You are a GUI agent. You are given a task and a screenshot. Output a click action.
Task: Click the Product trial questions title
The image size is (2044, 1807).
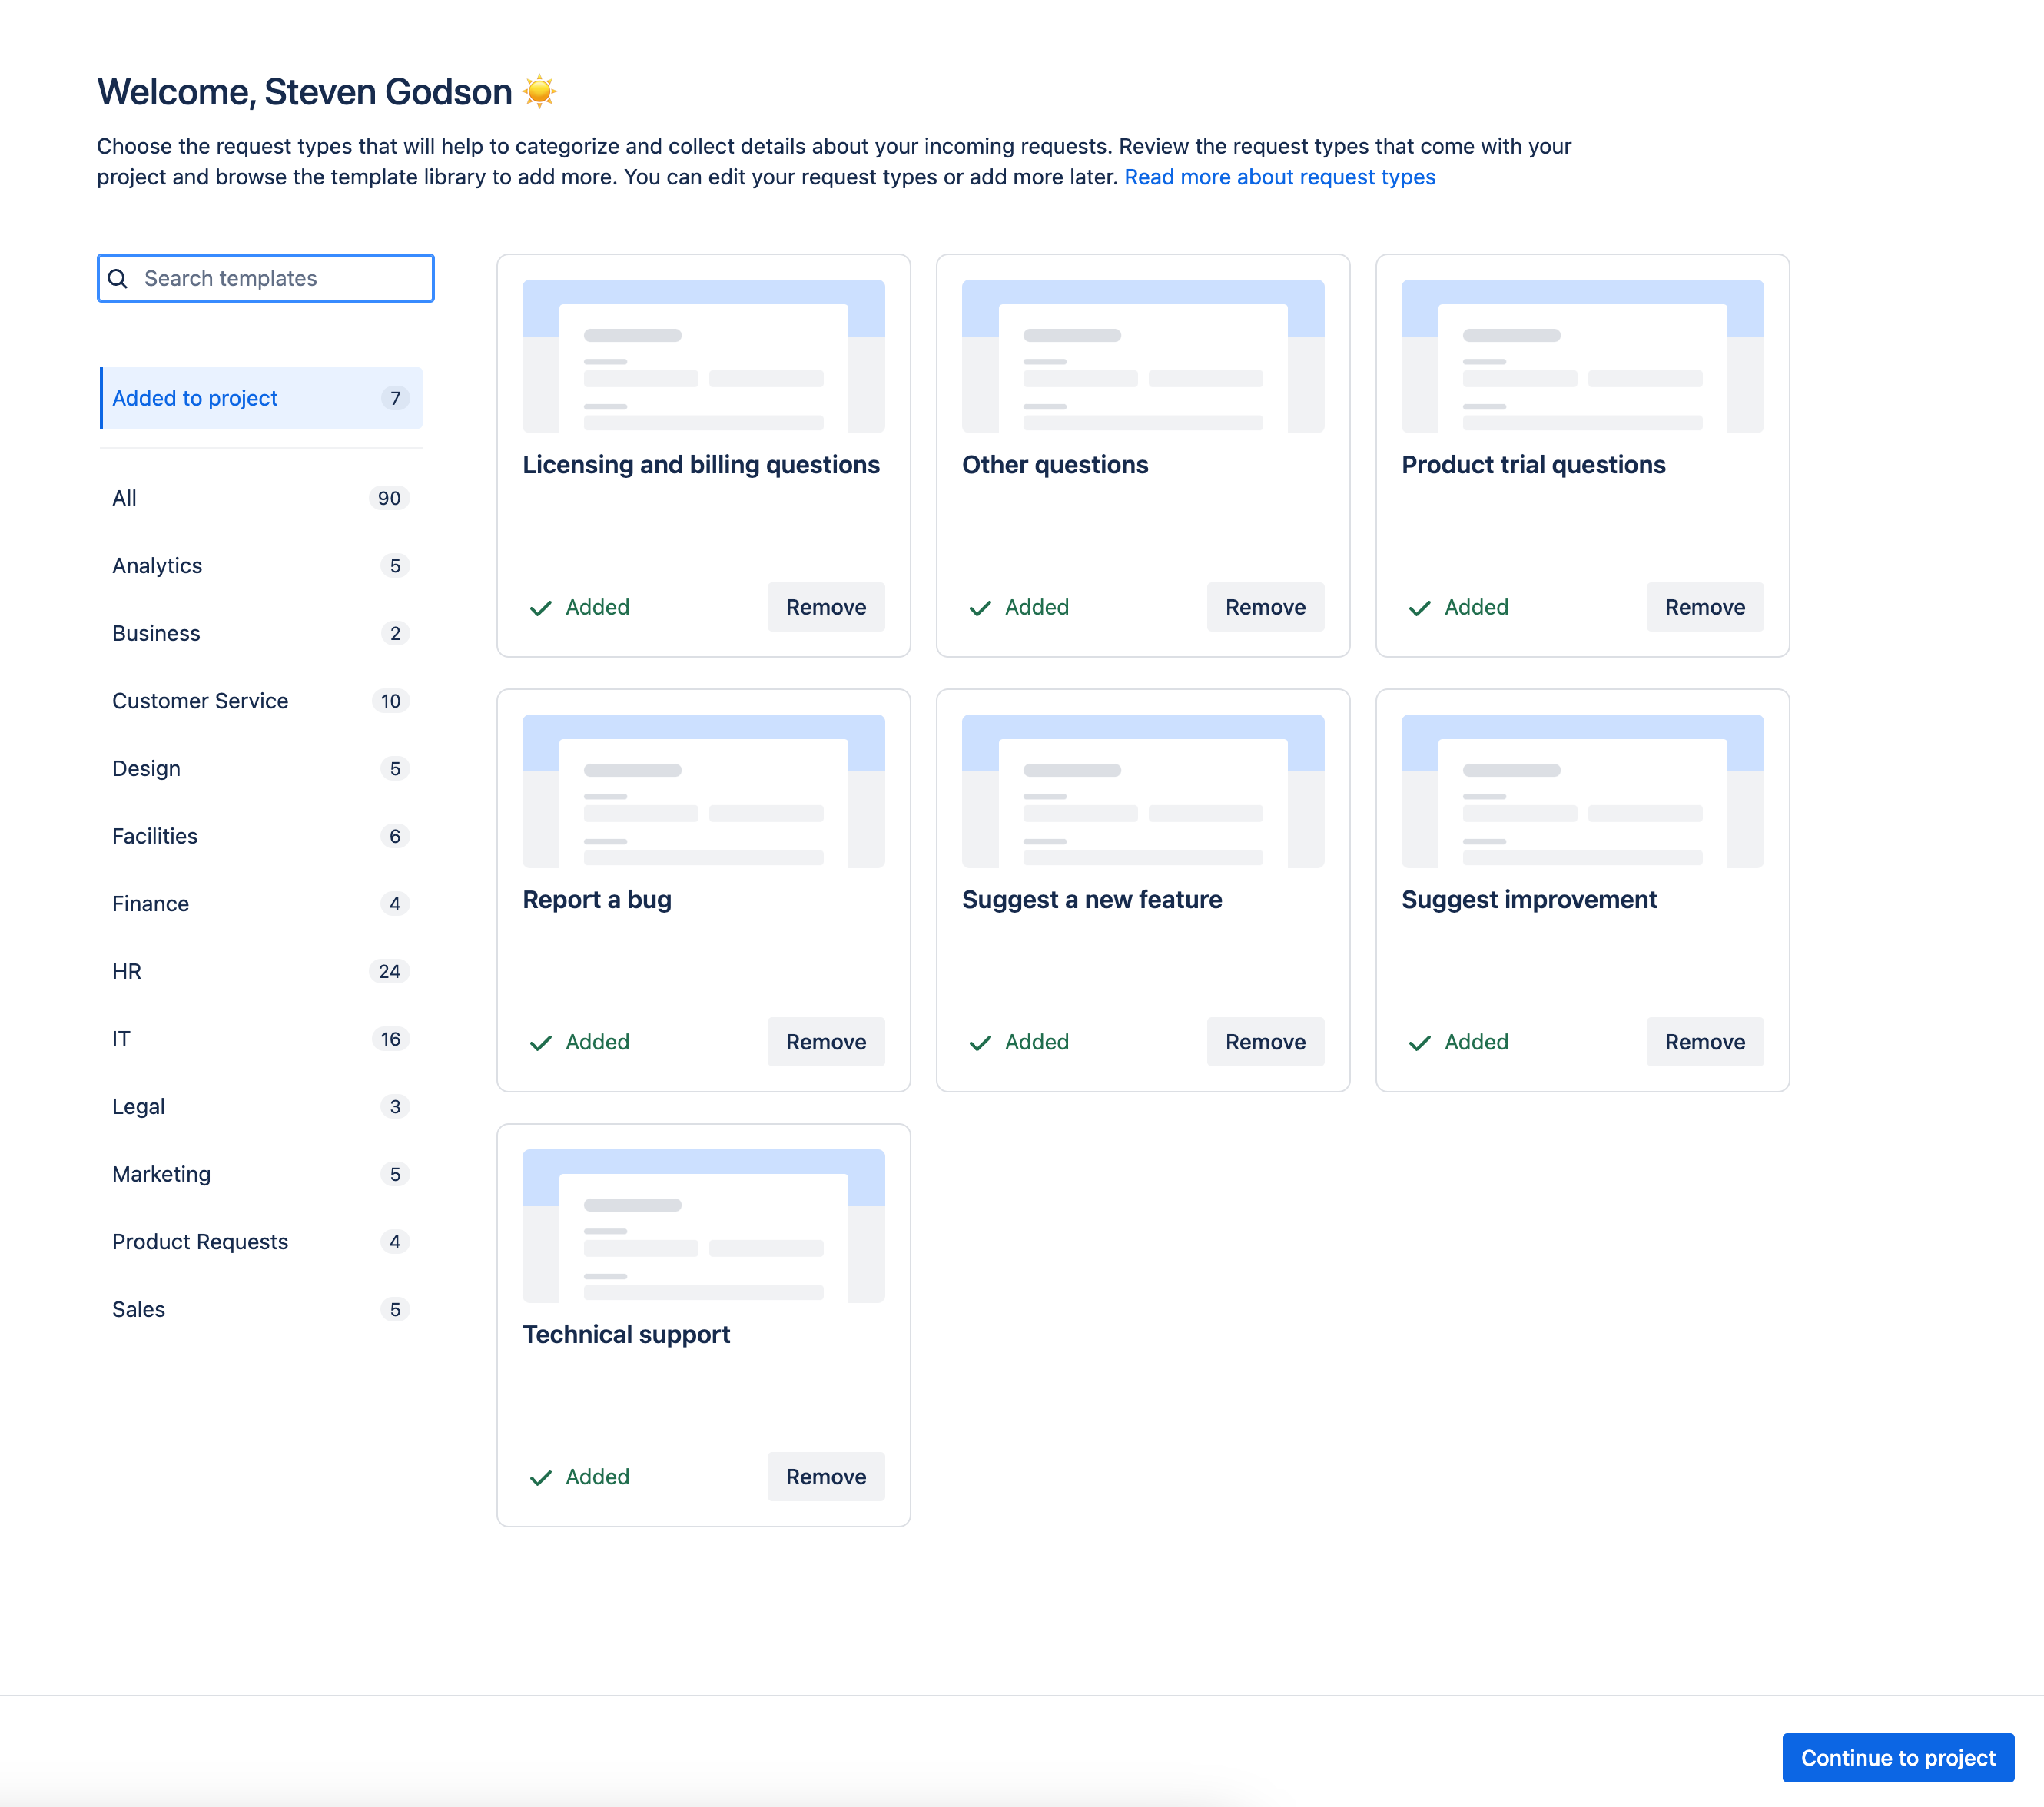tap(1533, 465)
